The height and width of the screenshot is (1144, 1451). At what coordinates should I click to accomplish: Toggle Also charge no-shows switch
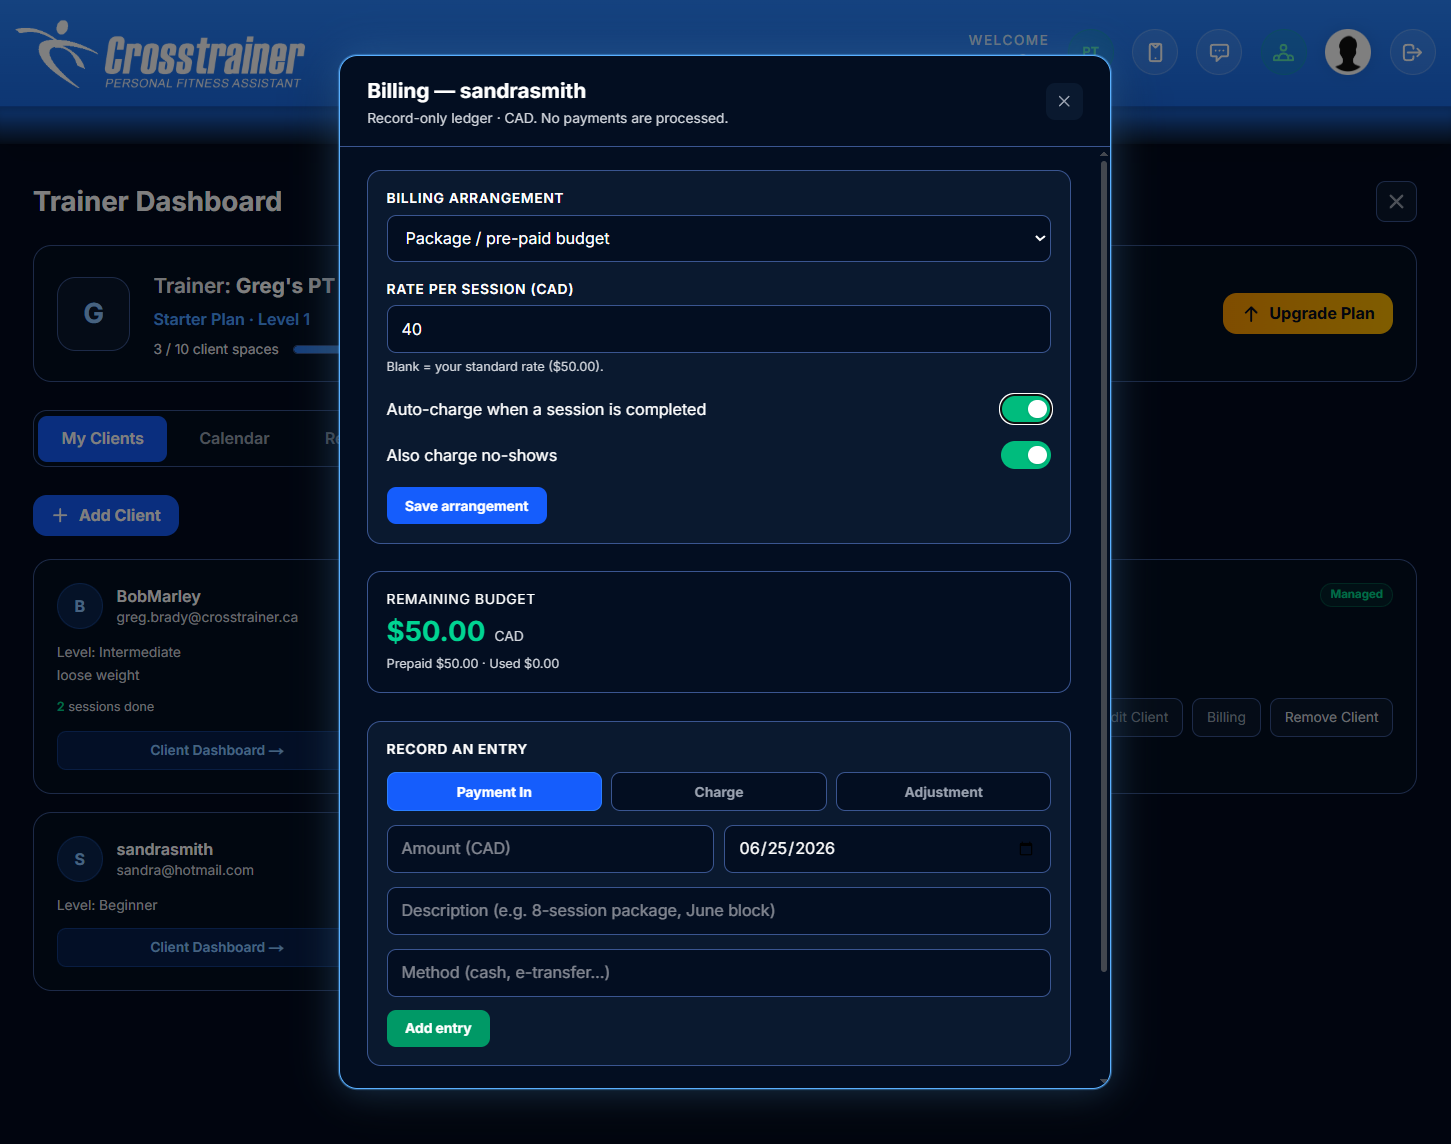1026,455
